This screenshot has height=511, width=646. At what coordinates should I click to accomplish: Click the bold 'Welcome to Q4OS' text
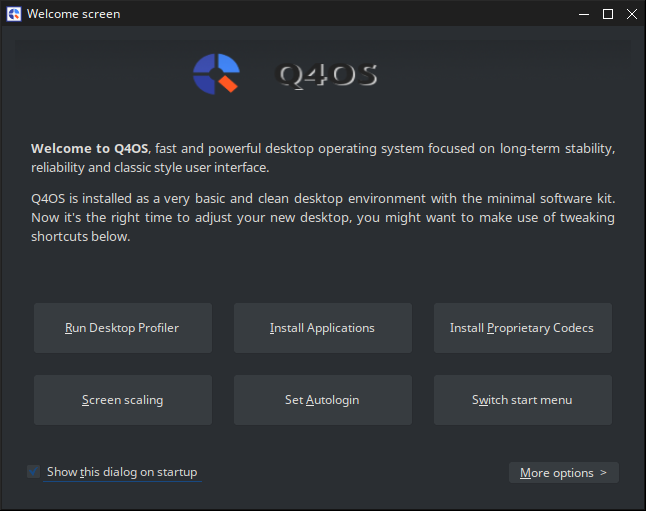point(89,148)
